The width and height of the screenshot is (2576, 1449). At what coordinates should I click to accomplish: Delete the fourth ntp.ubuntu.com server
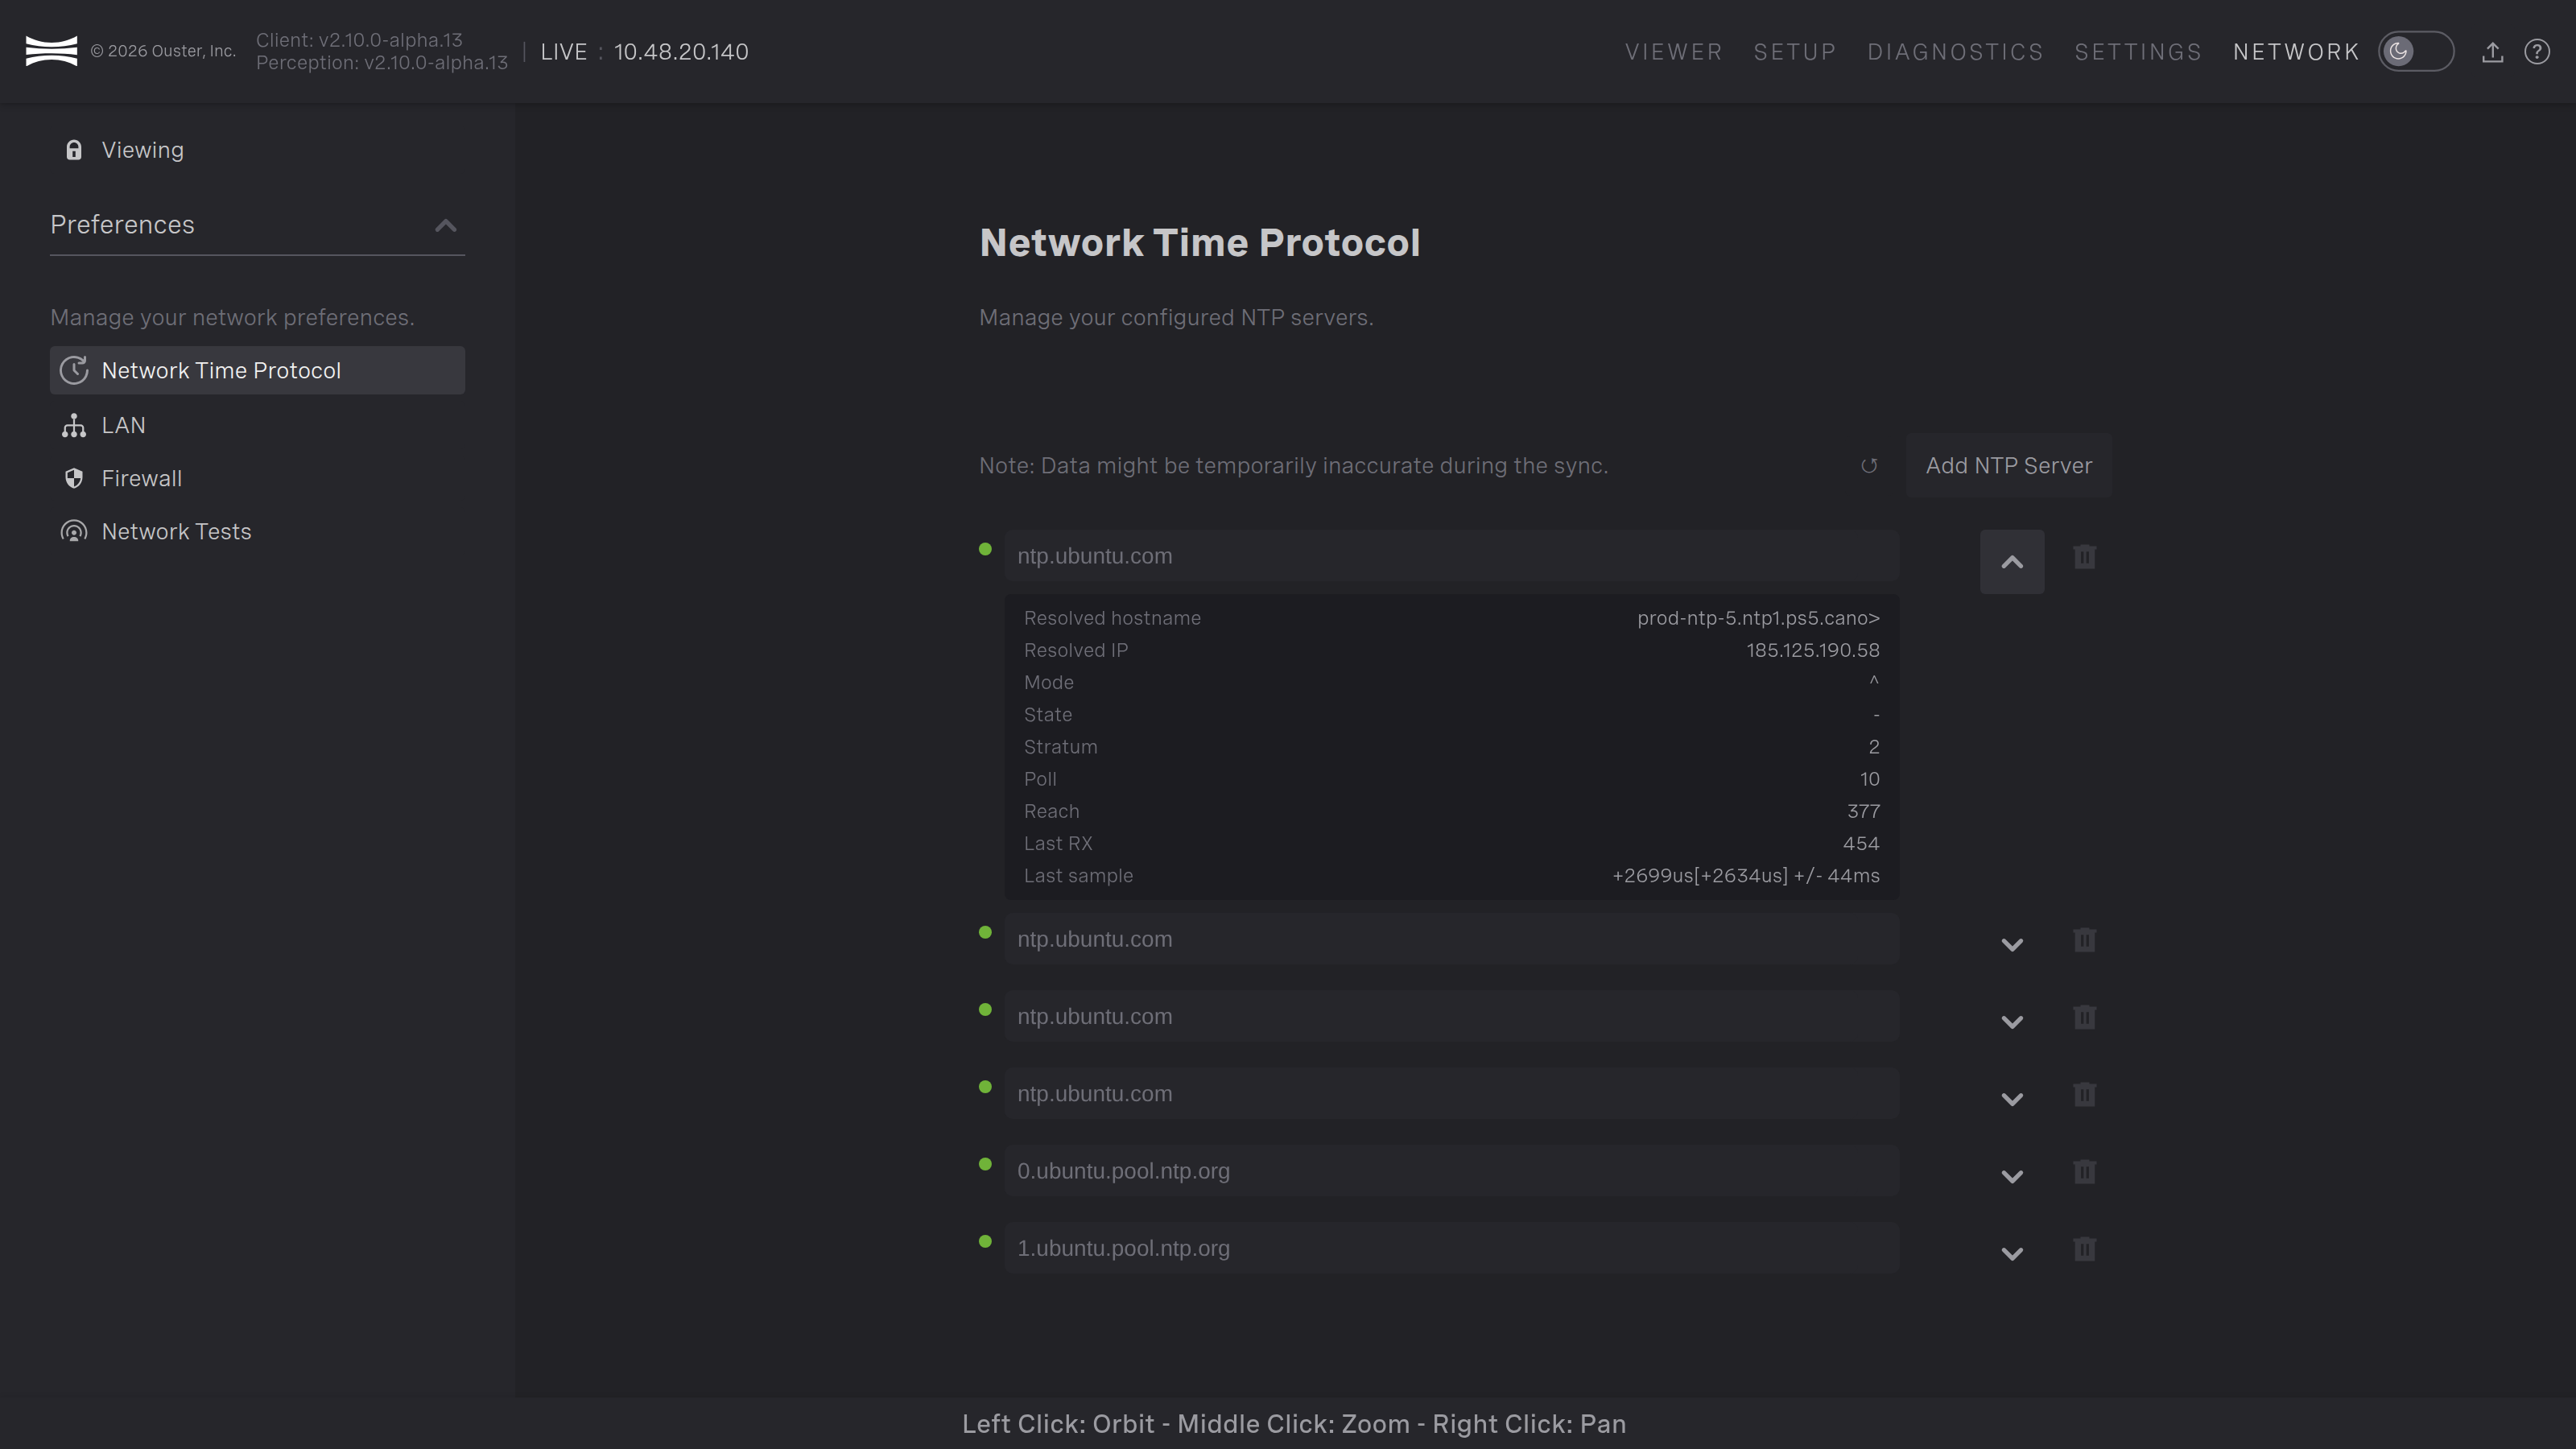(2084, 1094)
